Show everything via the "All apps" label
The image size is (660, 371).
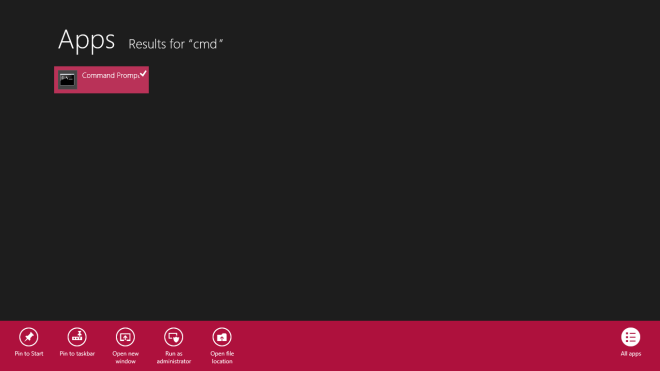point(631,354)
